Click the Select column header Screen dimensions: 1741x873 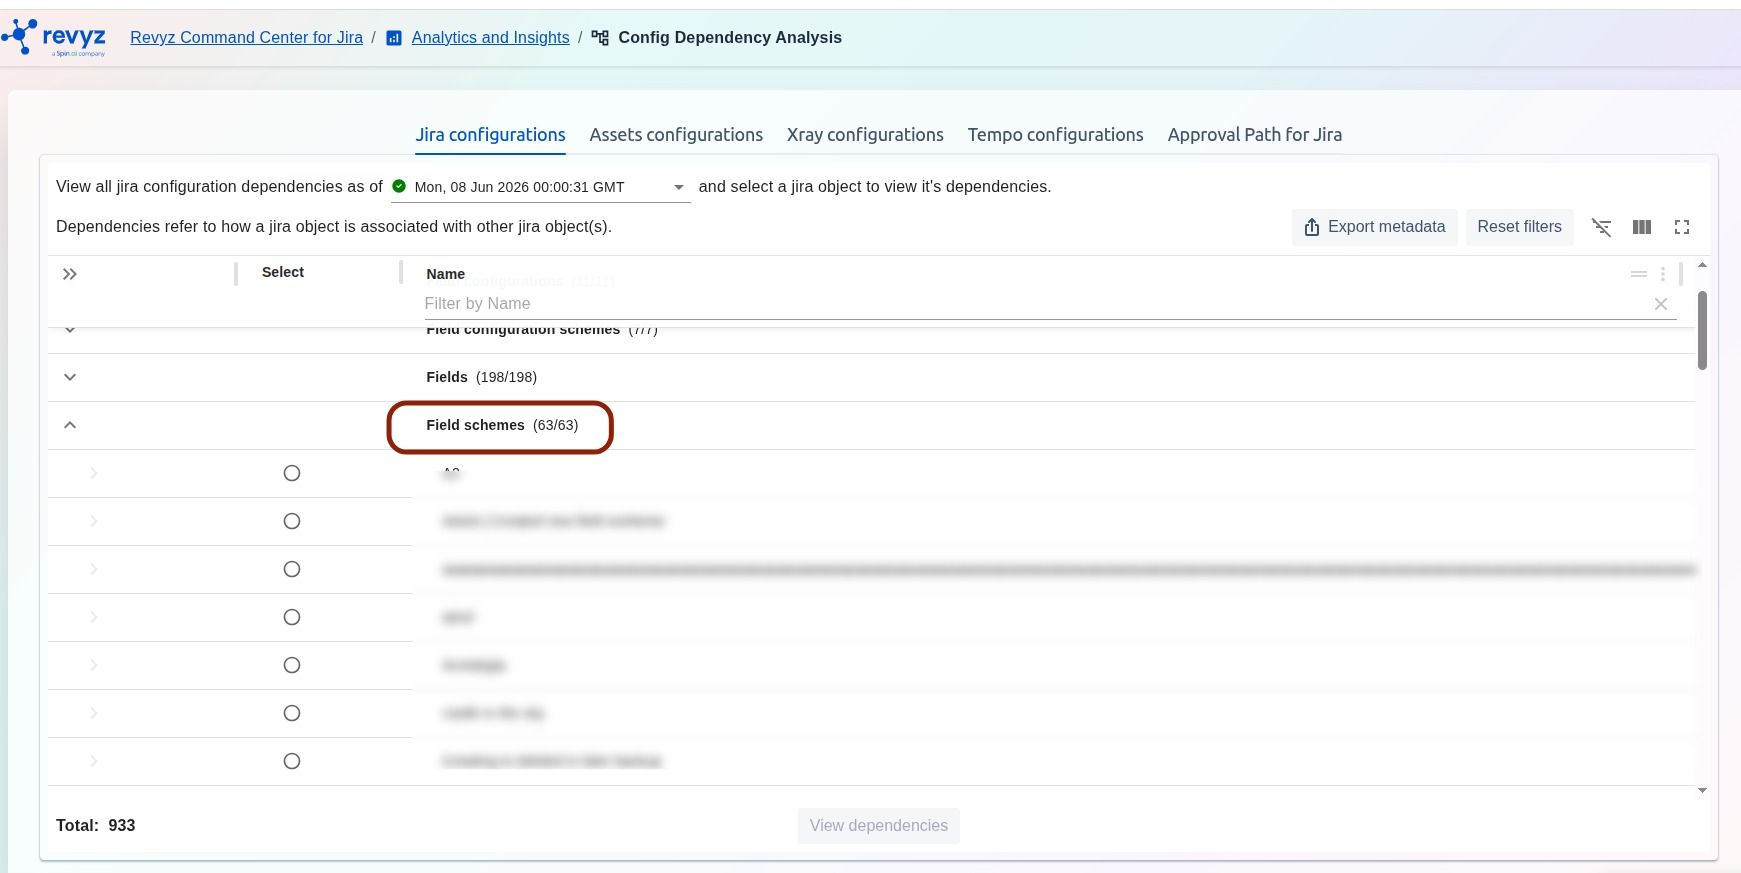click(x=283, y=272)
